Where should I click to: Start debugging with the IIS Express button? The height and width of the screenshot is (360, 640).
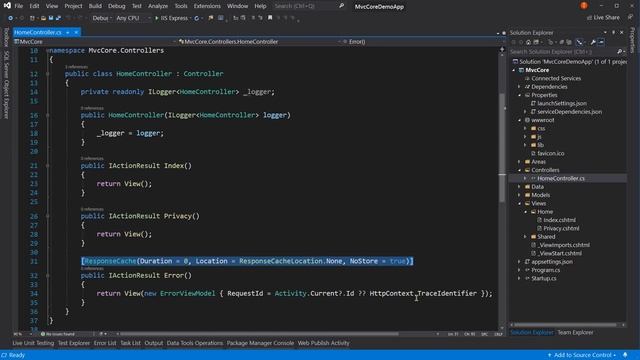[x=171, y=18]
